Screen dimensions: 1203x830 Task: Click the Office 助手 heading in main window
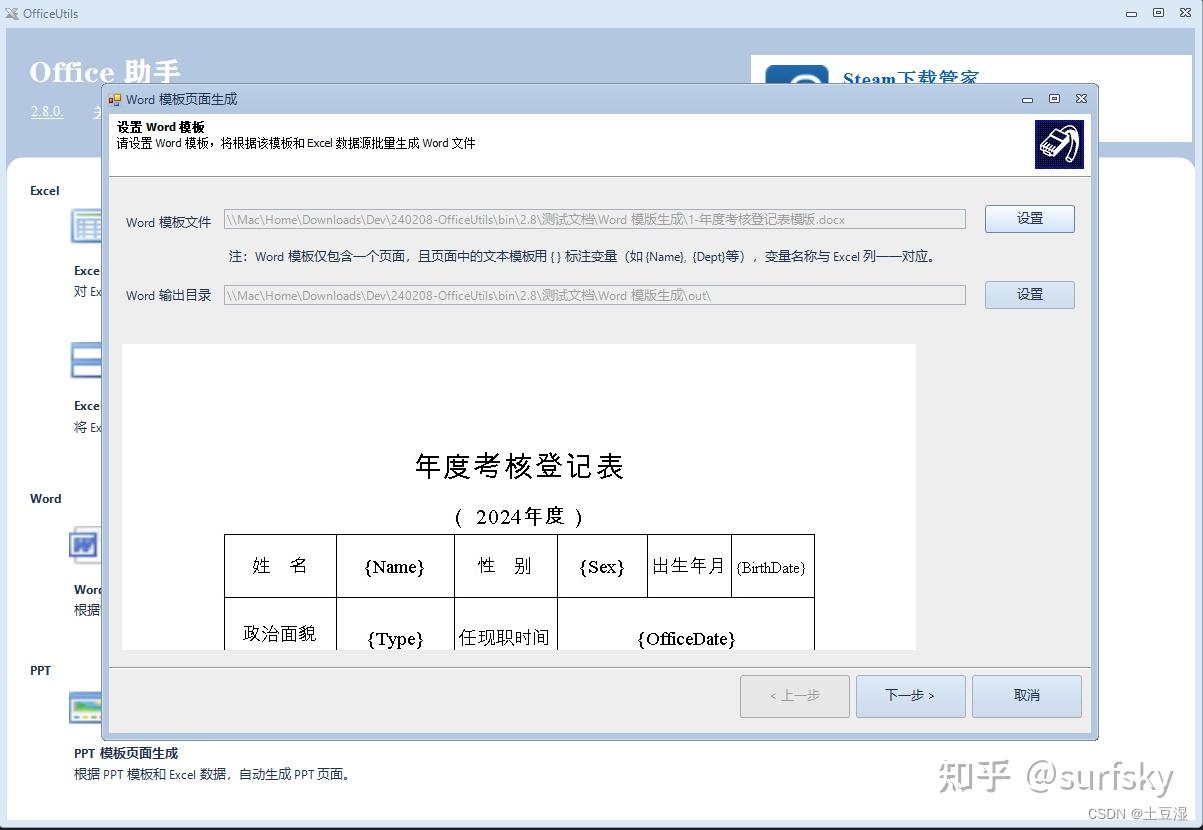coord(105,72)
